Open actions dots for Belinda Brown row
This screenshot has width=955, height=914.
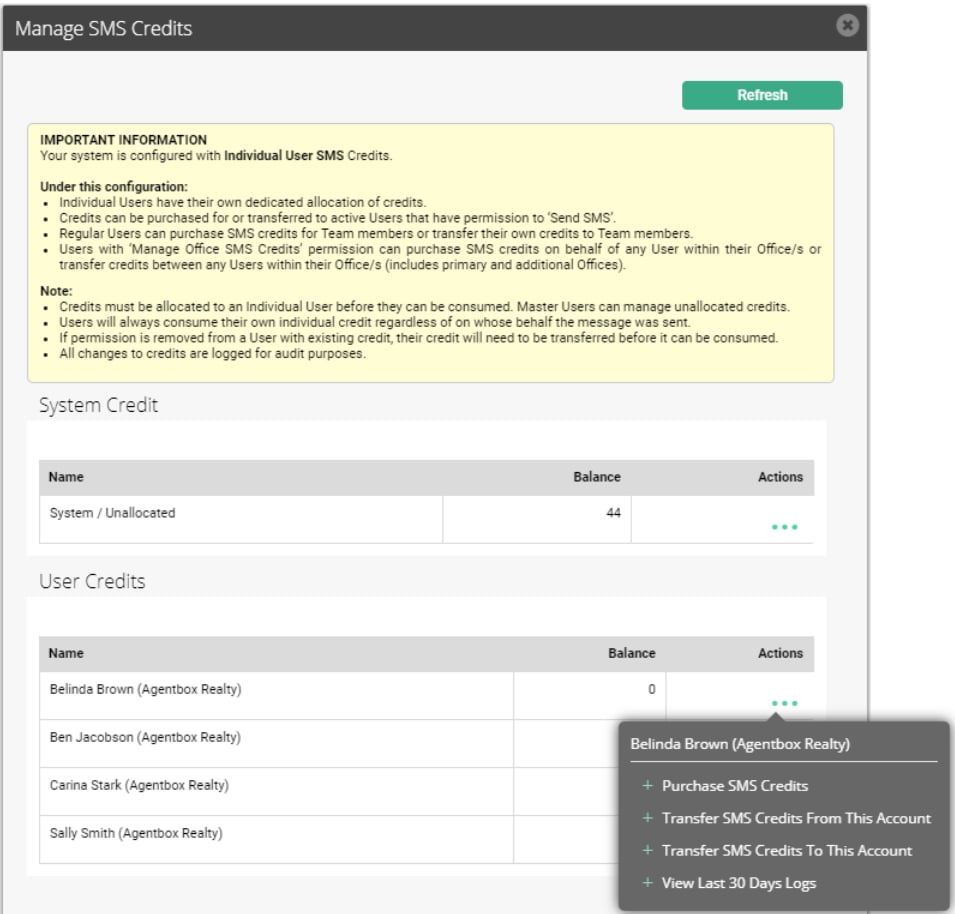(784, 703)
